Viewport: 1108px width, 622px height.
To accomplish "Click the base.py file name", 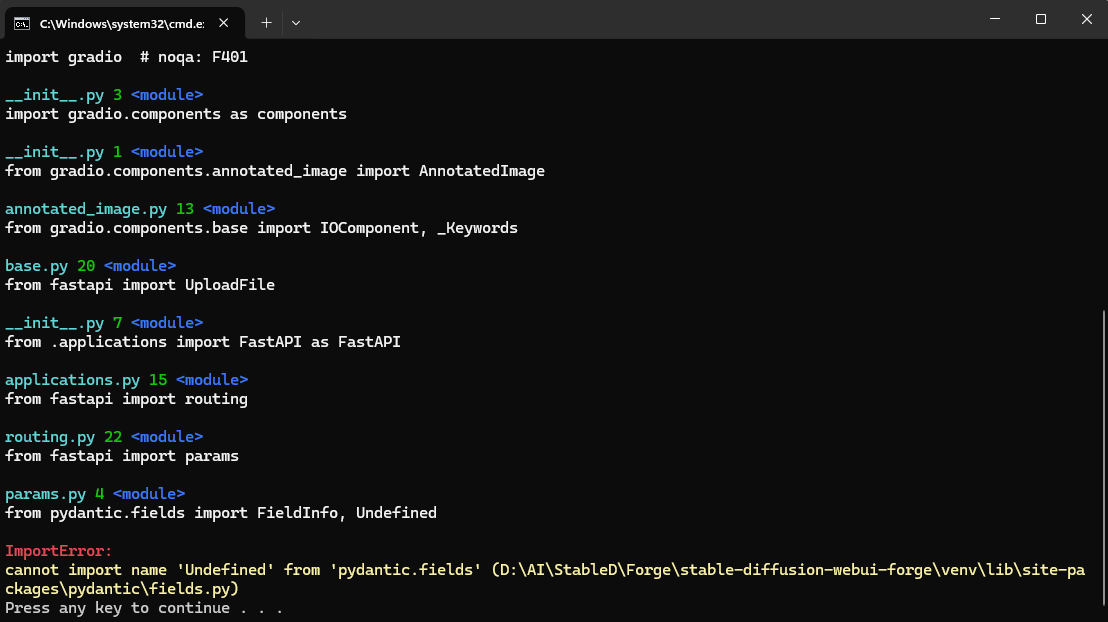I will pyautogui.click(x=36, y=266).
